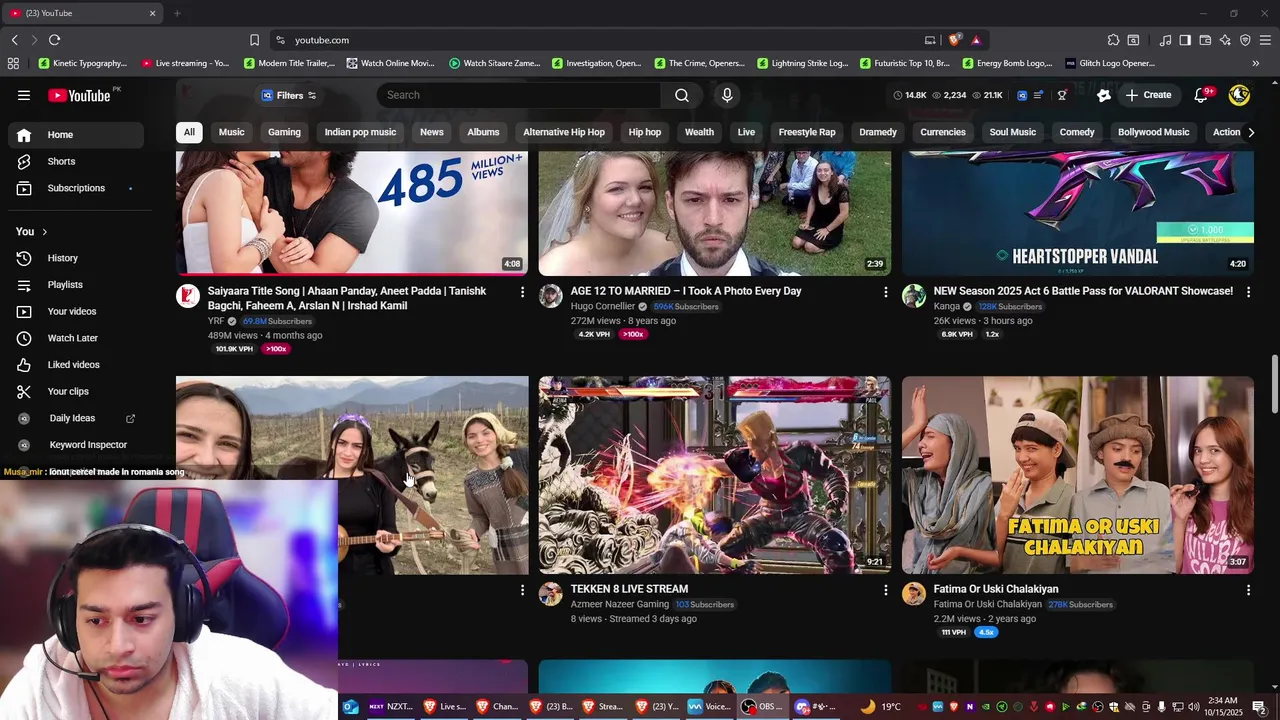Open Brave Leo AI sparkle icon
Image resolution: width=1280 pixels, height=720 pixels.
(1225, 40)
